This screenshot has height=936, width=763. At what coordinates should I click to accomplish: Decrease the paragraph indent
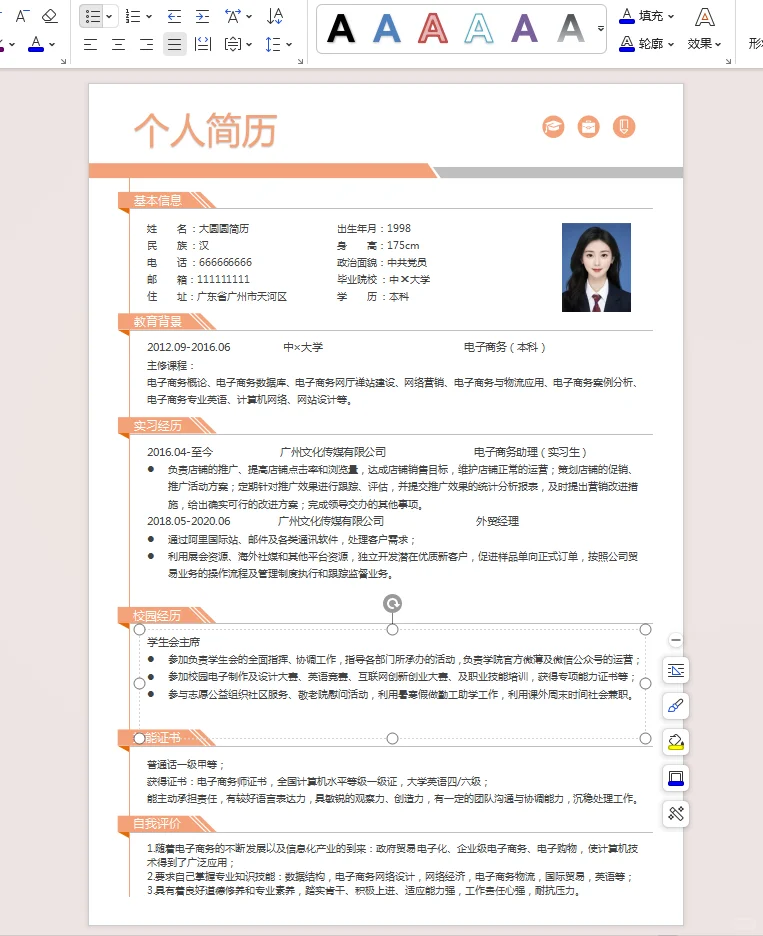(x=174, y=16)
